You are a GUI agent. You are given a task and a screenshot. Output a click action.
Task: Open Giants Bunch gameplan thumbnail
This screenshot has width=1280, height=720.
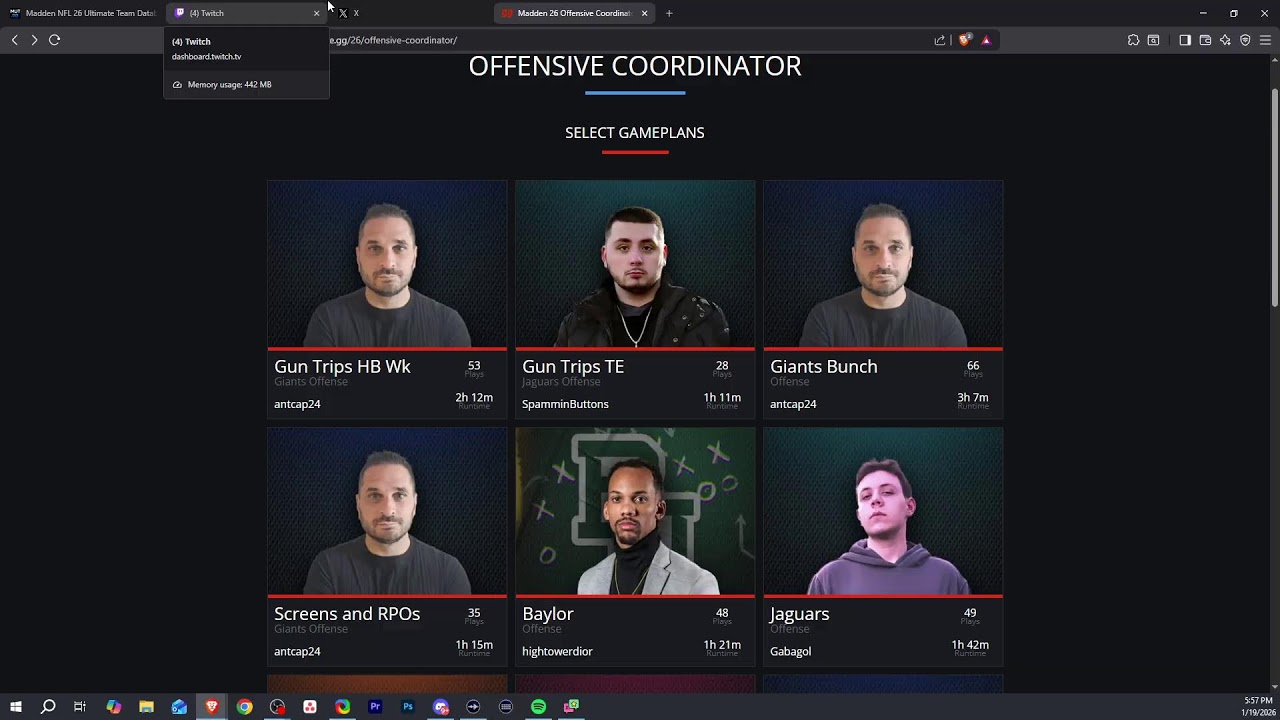tap(883, 264)
